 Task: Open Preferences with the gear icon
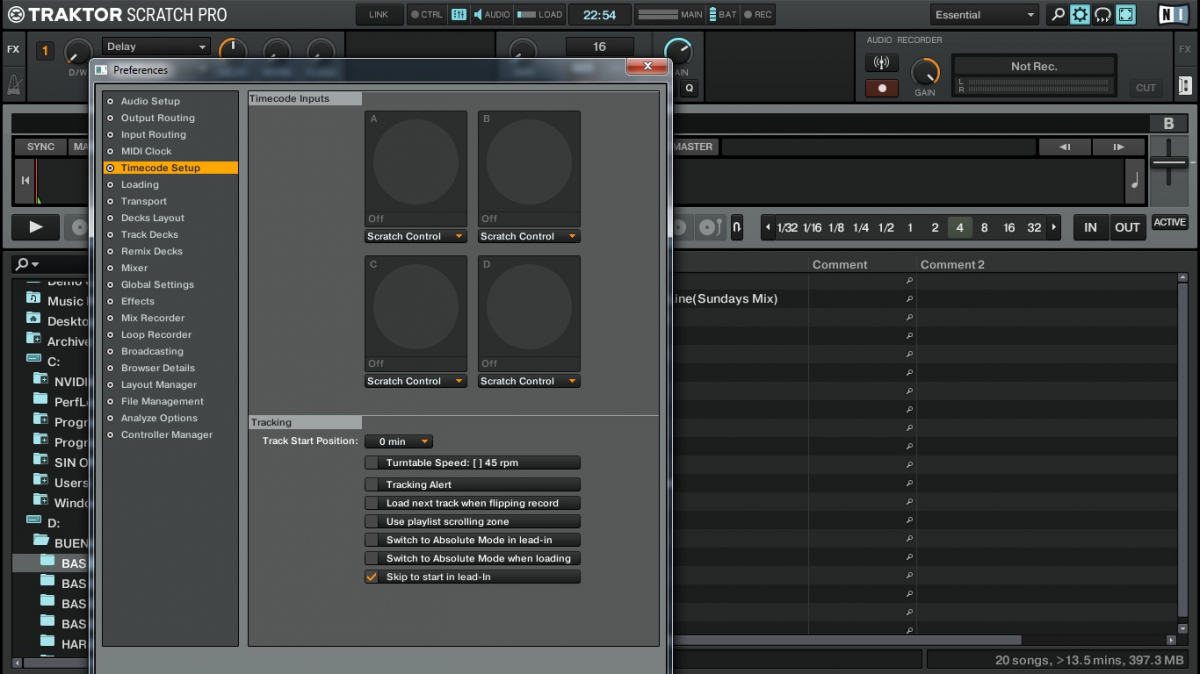(1080, 15)
